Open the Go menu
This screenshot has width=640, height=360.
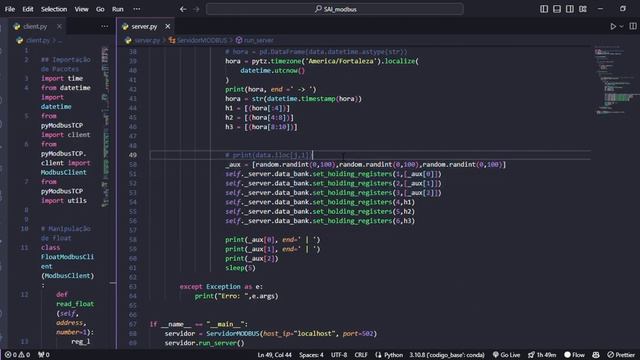tap(100, 9)
